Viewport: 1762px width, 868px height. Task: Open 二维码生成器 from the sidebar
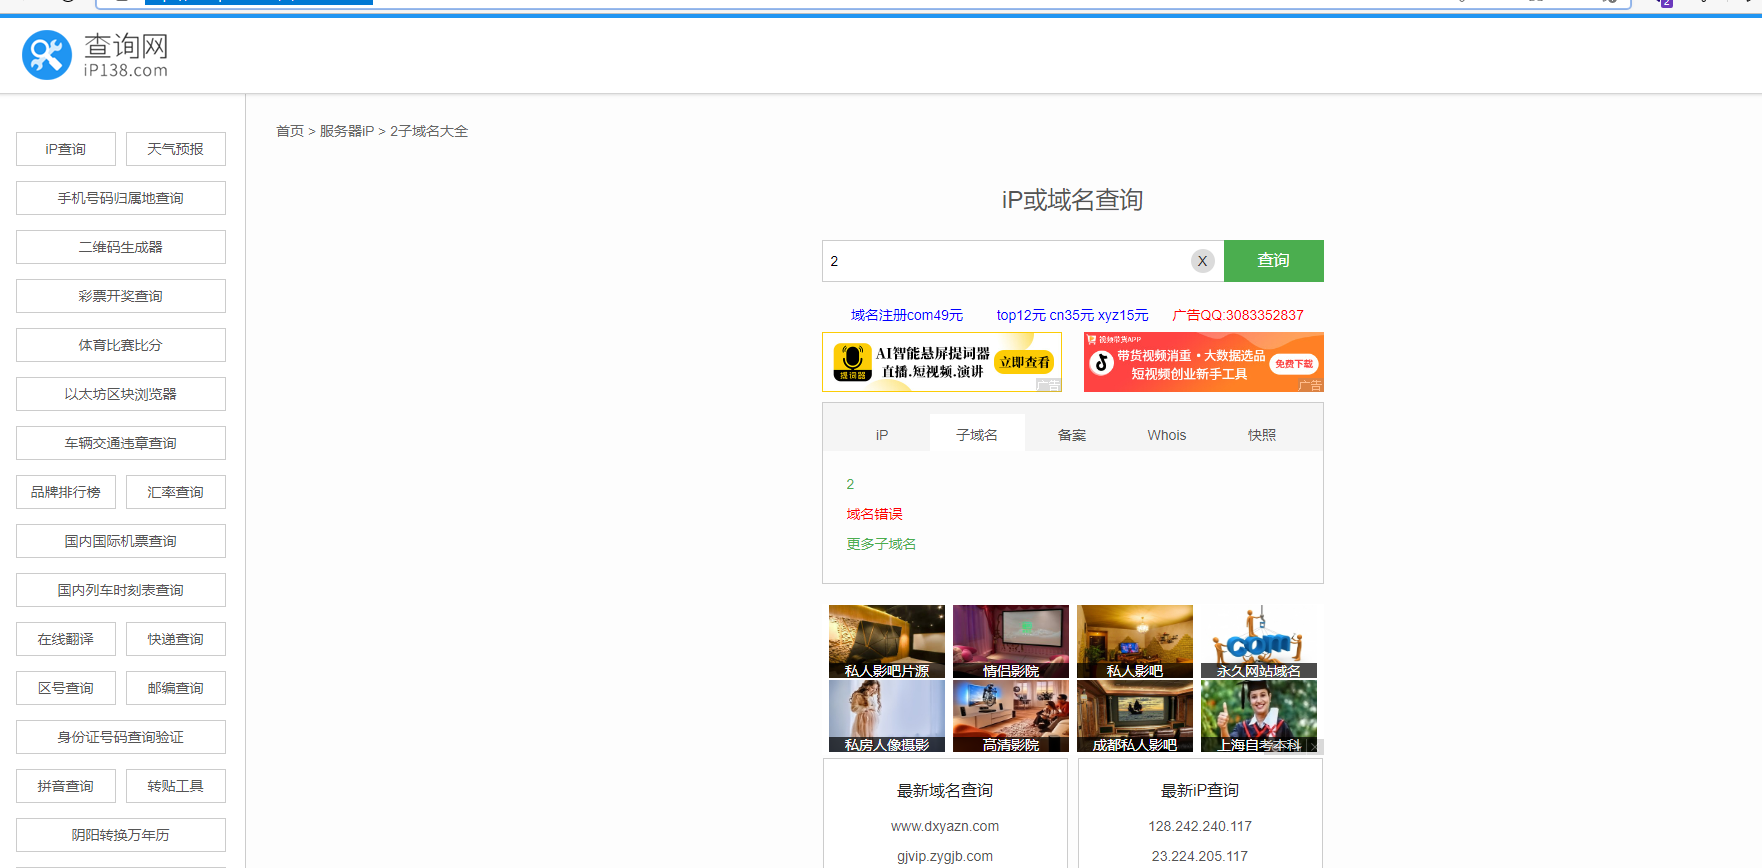point(121,247)
